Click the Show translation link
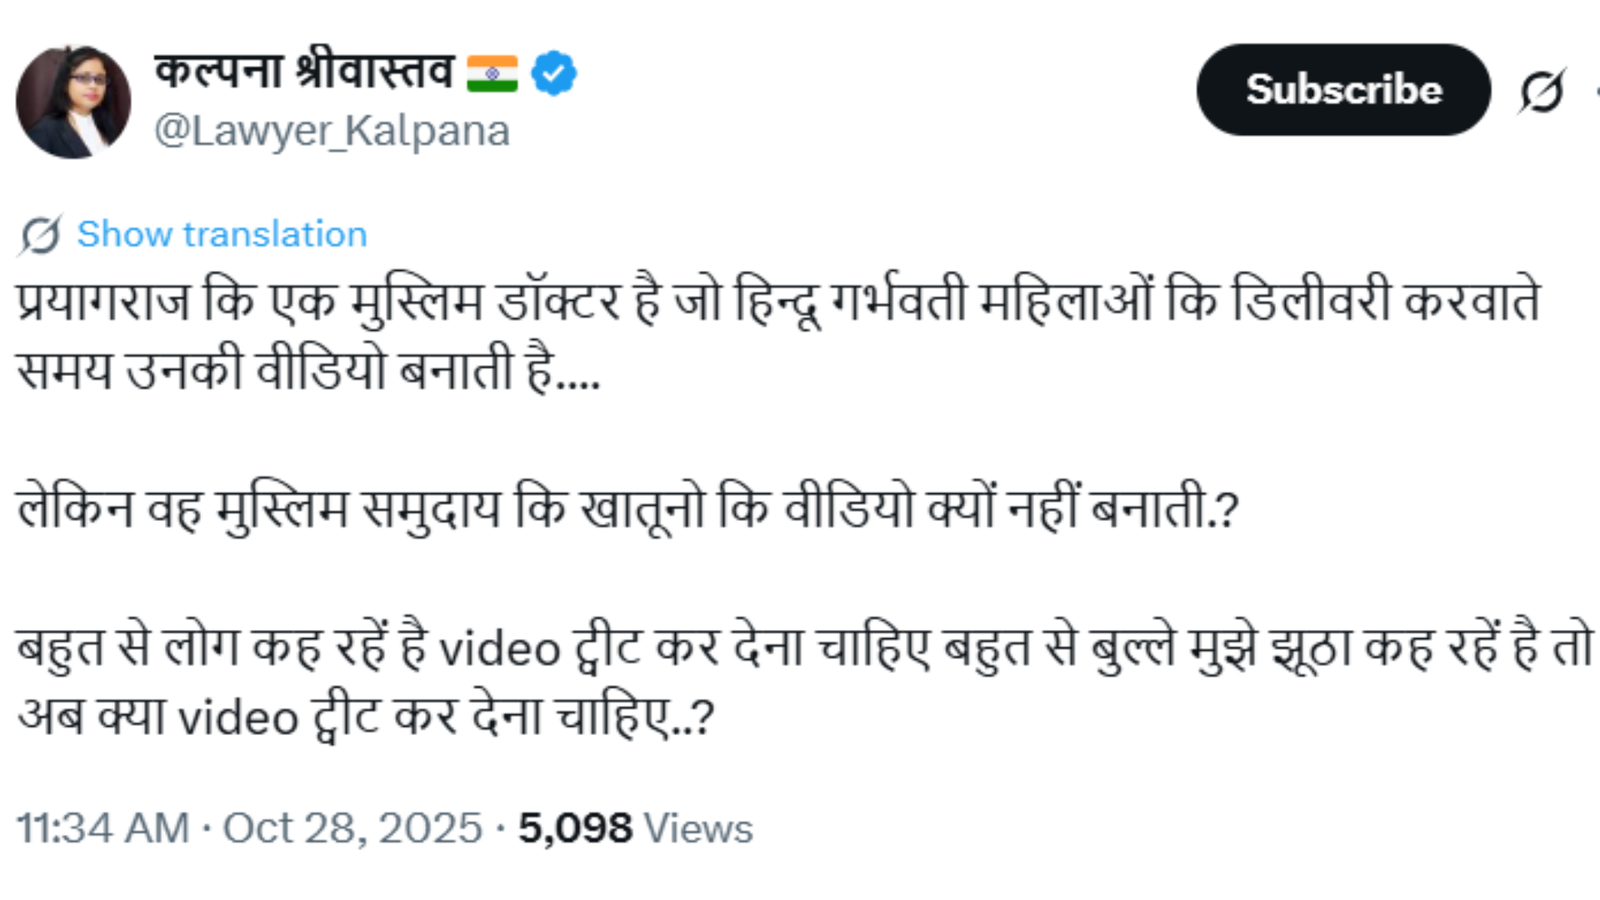1600x900 pixels. [x=222, y=234]
